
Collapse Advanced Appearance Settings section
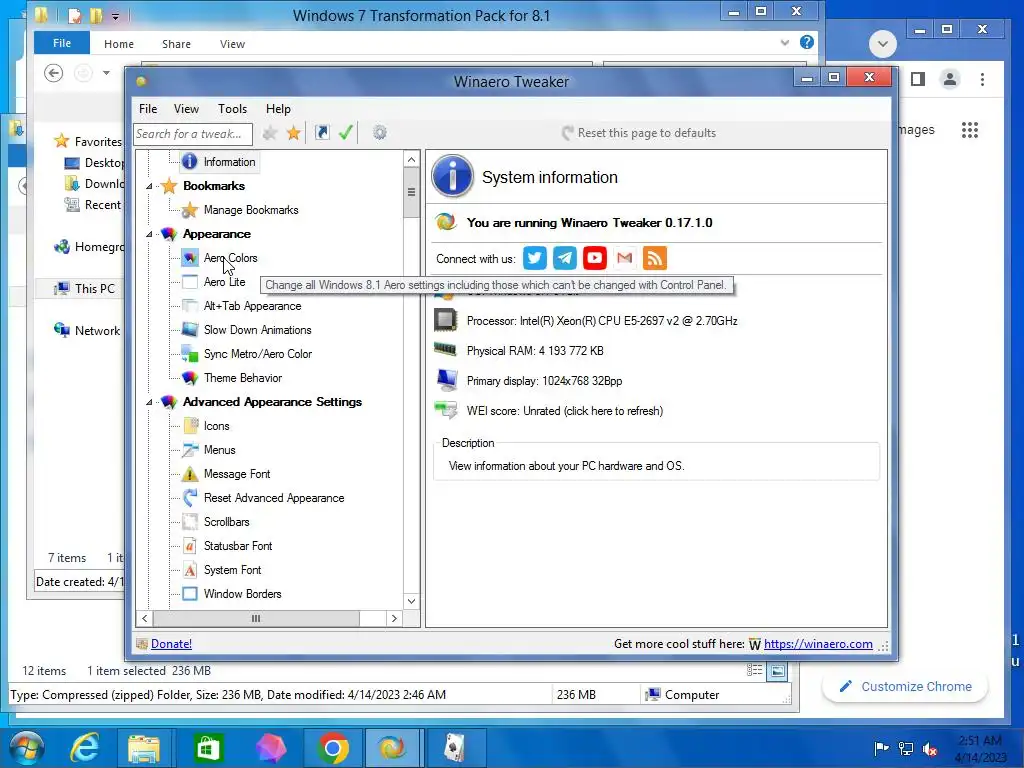pos(150,402)
